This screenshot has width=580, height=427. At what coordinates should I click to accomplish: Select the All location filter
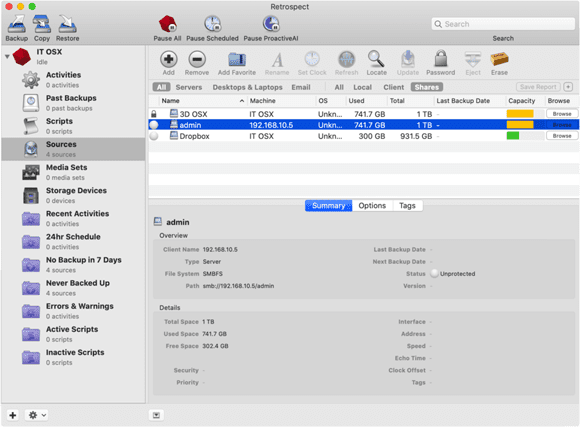(339, 87)
